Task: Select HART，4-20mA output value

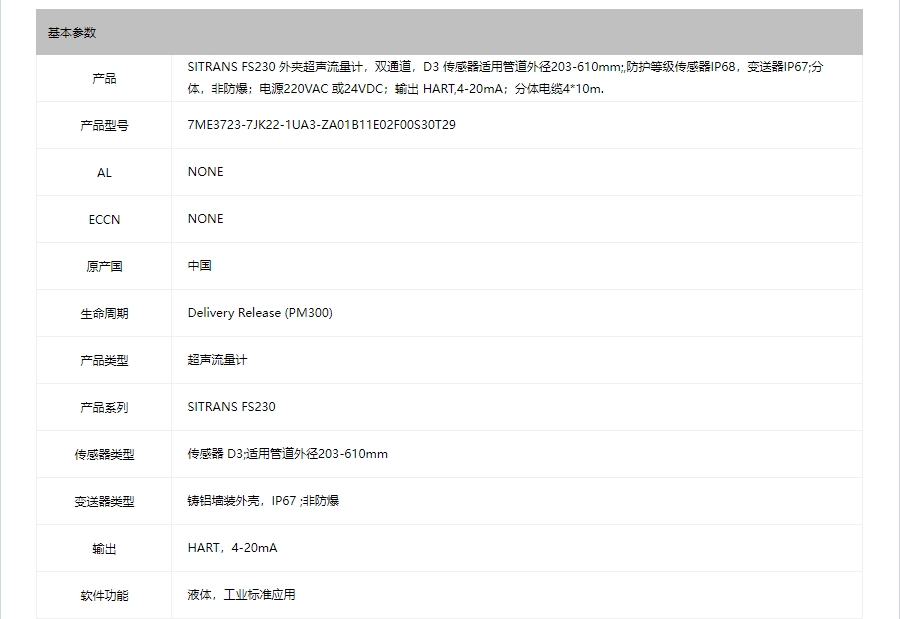Action: 232,548
